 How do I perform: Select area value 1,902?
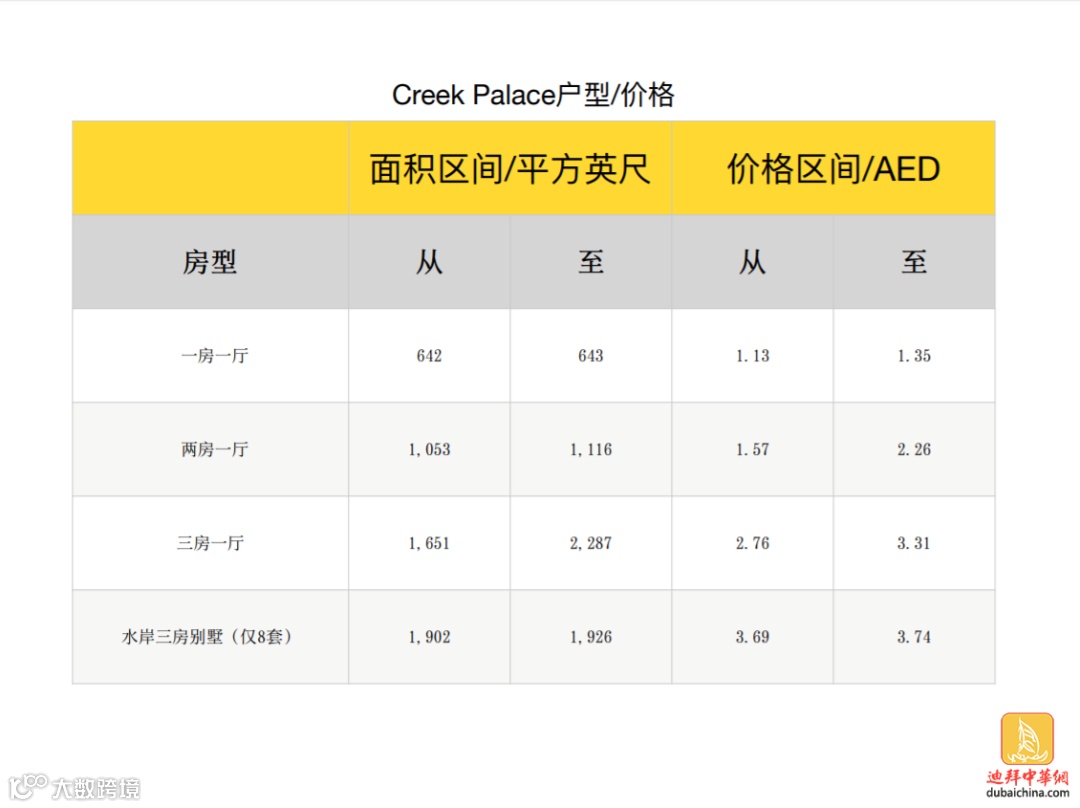pyautogui.click(x=429, y=637)
